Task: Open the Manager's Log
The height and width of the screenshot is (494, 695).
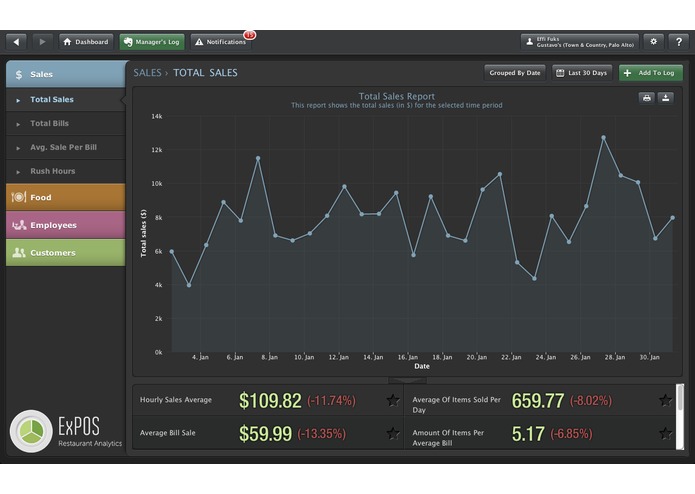Action: [152, 42]
